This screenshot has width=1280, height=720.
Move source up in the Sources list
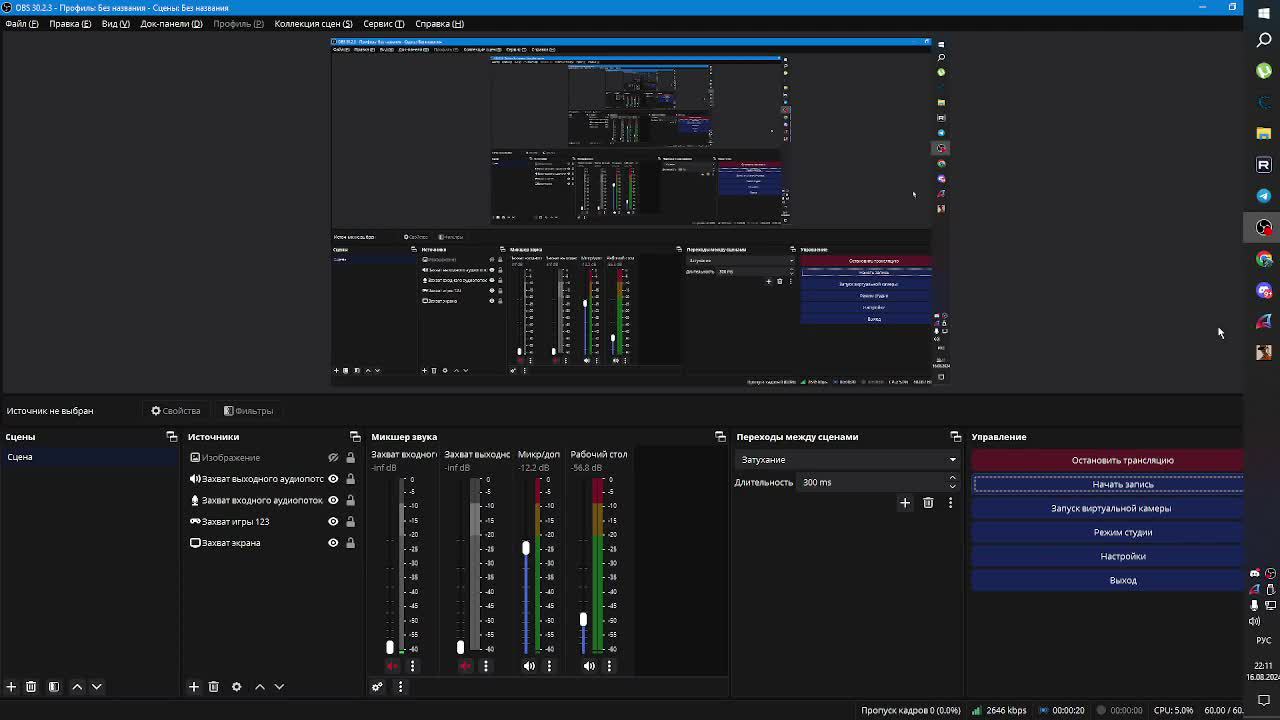[x=260, y=687]
